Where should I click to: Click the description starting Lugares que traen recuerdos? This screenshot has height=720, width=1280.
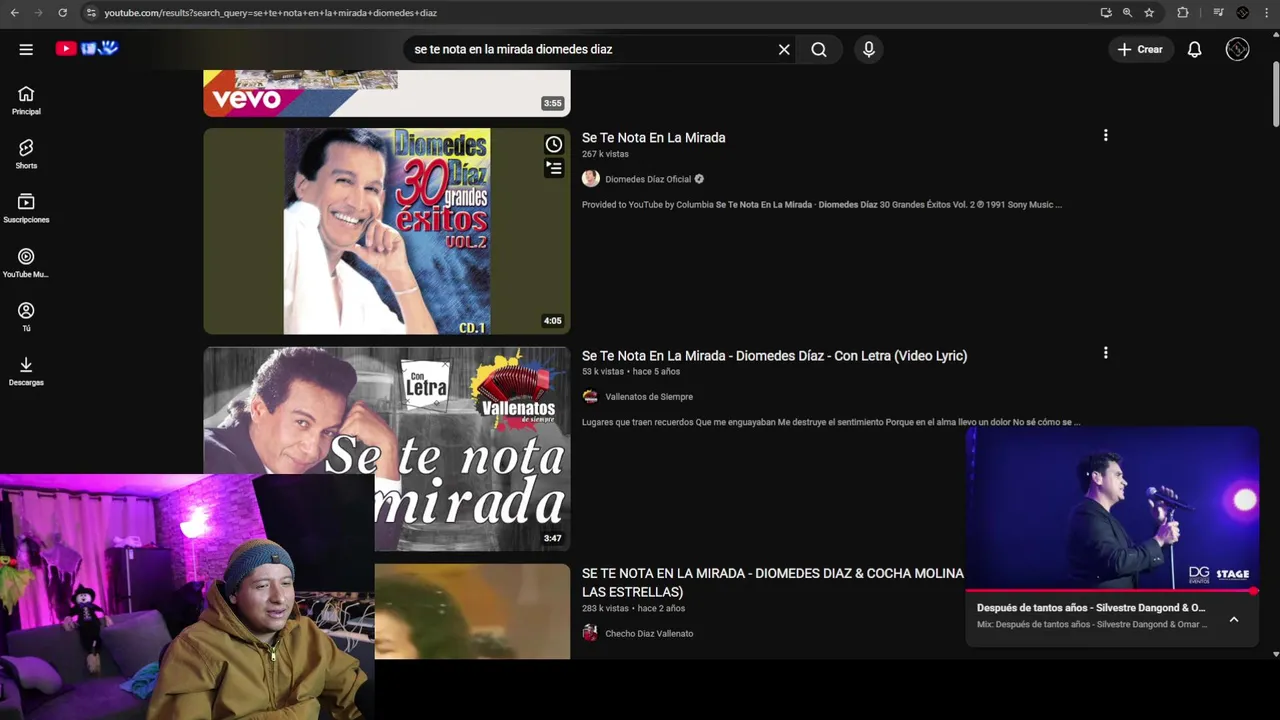[831, 422]
